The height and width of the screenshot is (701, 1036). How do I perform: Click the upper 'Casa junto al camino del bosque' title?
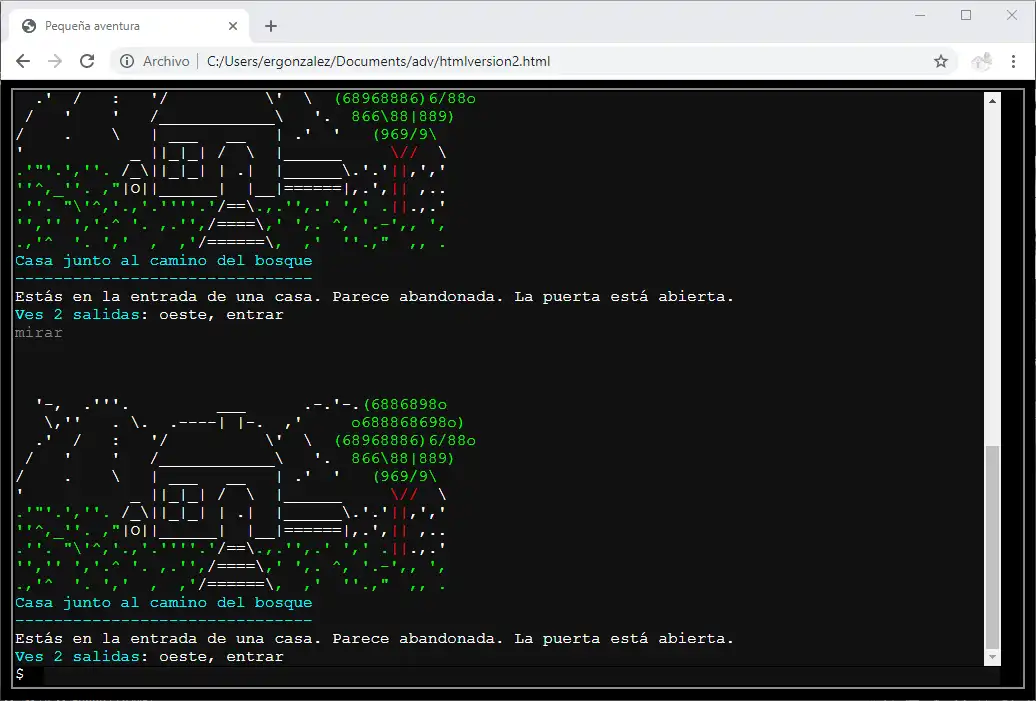pyautogui.click(x=163, y=260)
